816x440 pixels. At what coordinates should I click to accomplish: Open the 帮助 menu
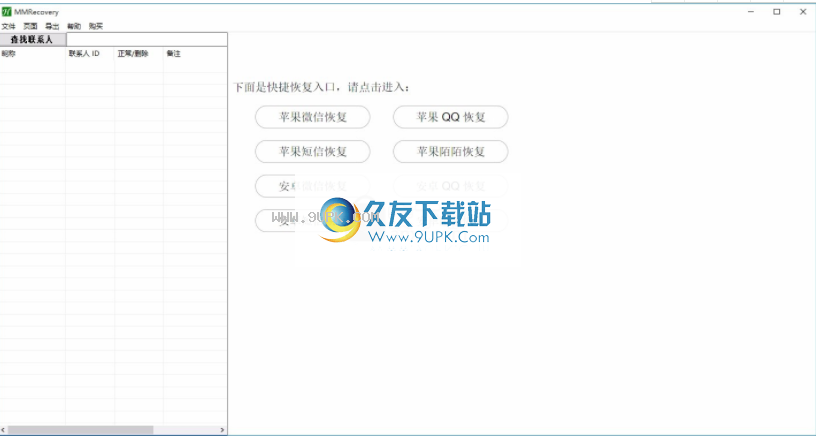74,26
